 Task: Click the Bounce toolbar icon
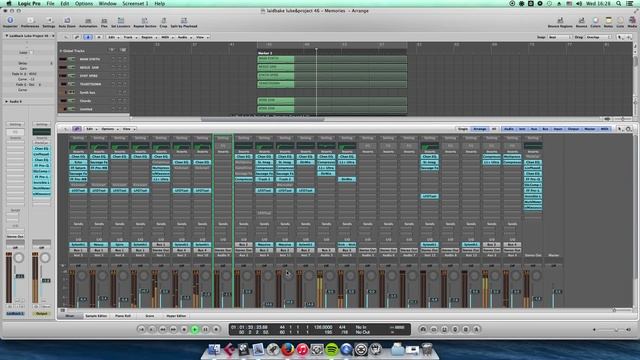581,20
